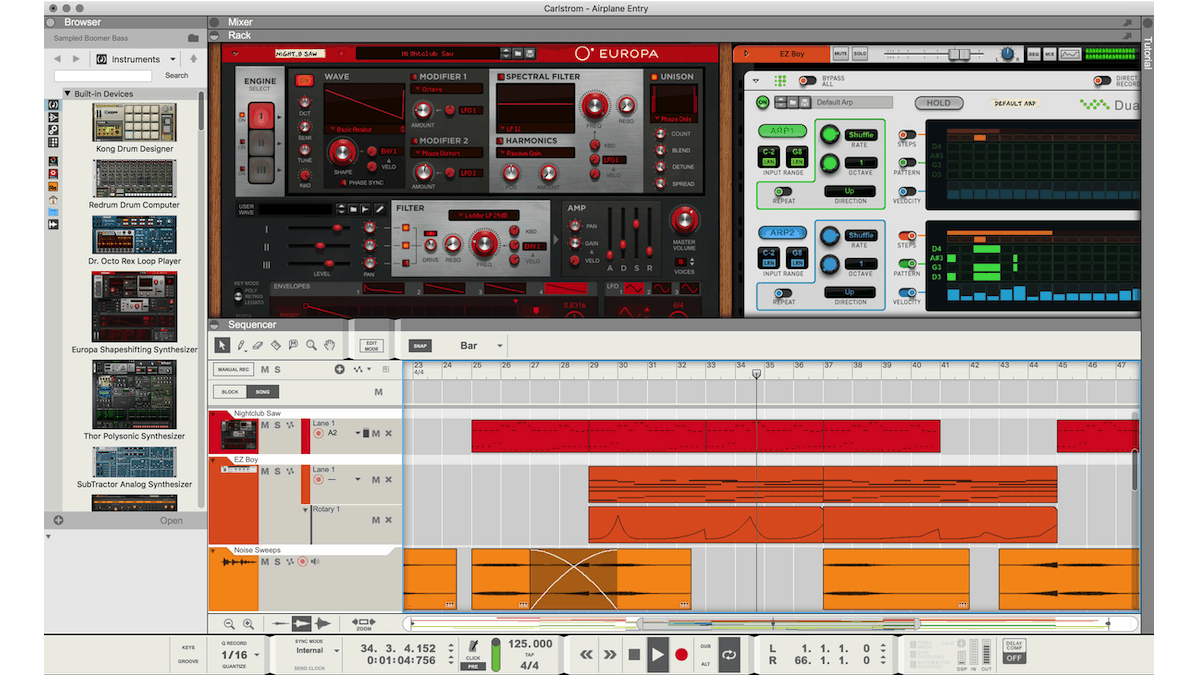Toggle the PRE click button
This screenshot has height=675, width=1200.
[473, 664]
